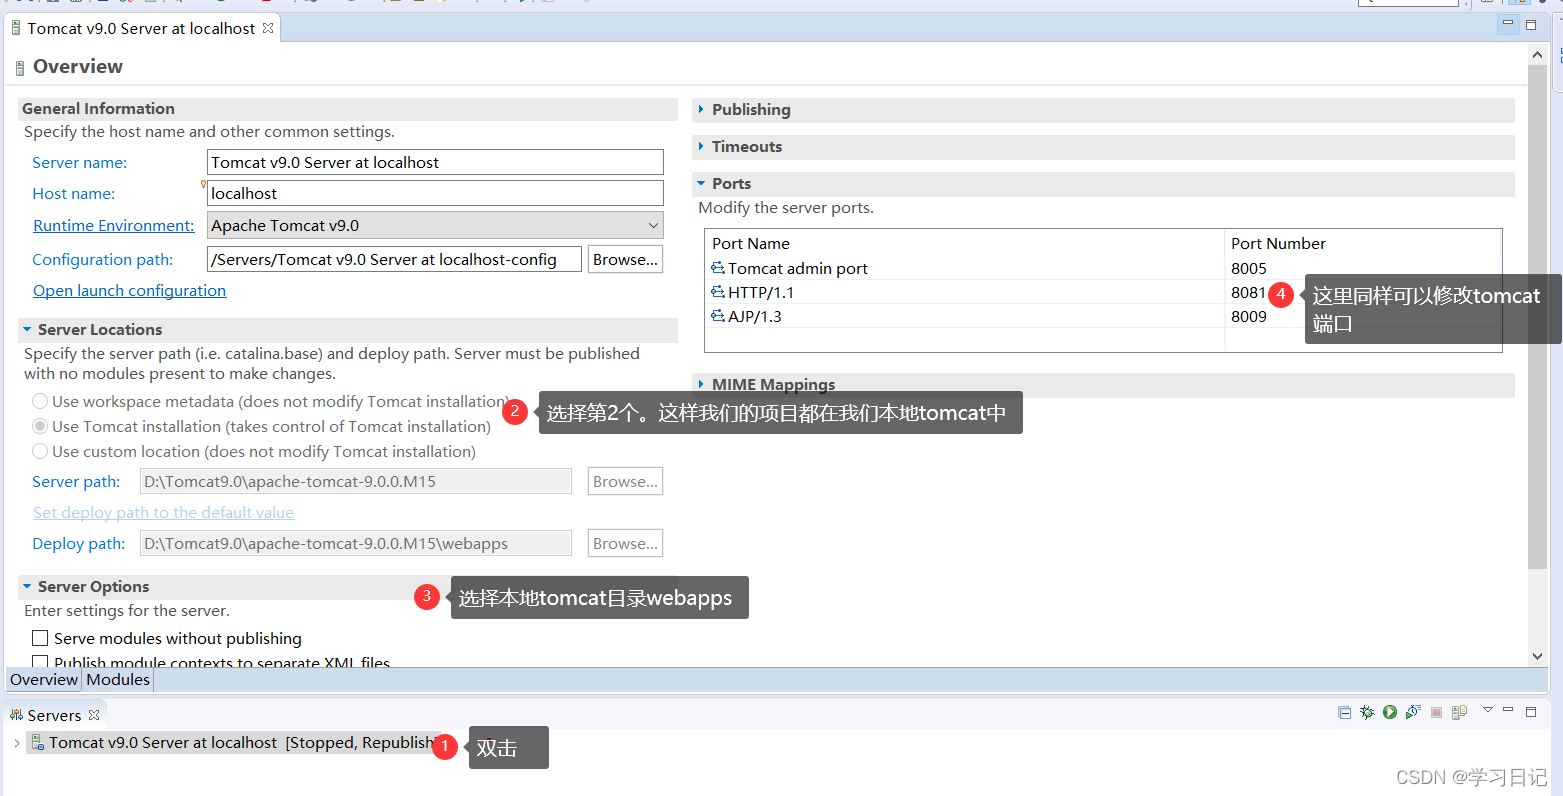This screenshot has height=796, width=1563.
Task: Expand the Publishing section
Action: [701, 109]
